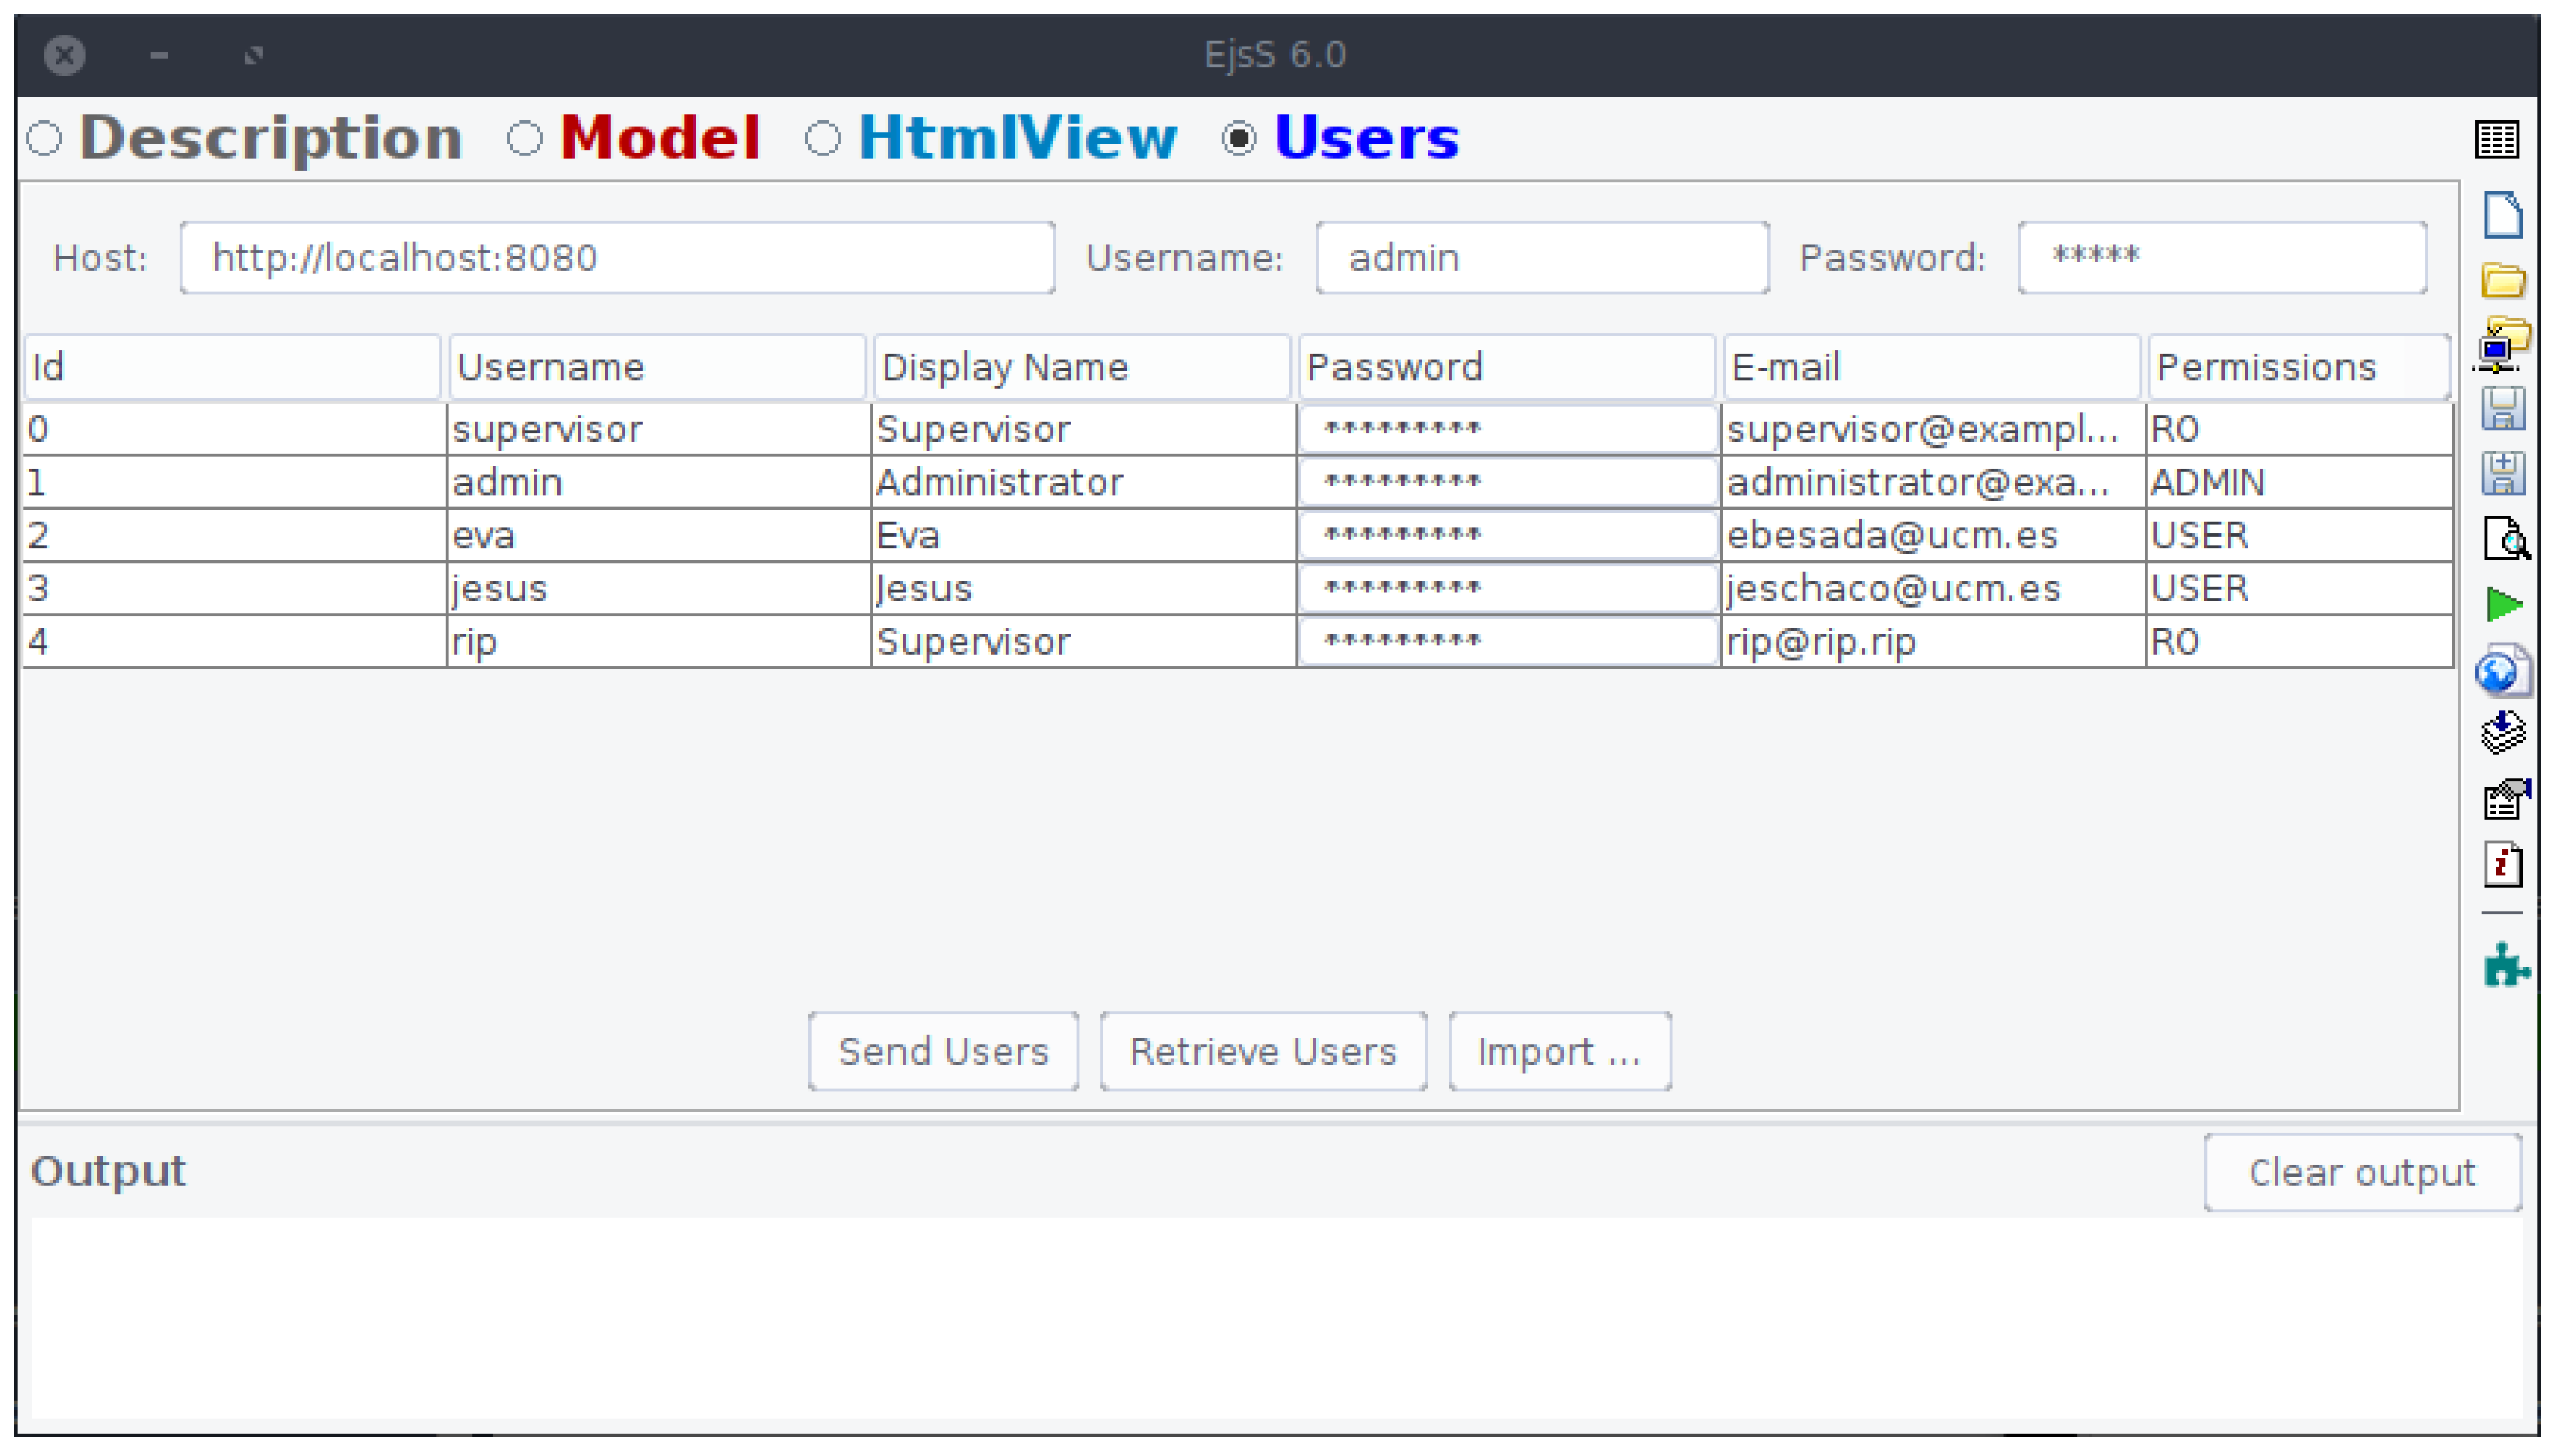Viewport: 2555px width, 1456px height.
Task: Open a file with the folder icon
Action: pyautogui.click(x=2502, y=281)
